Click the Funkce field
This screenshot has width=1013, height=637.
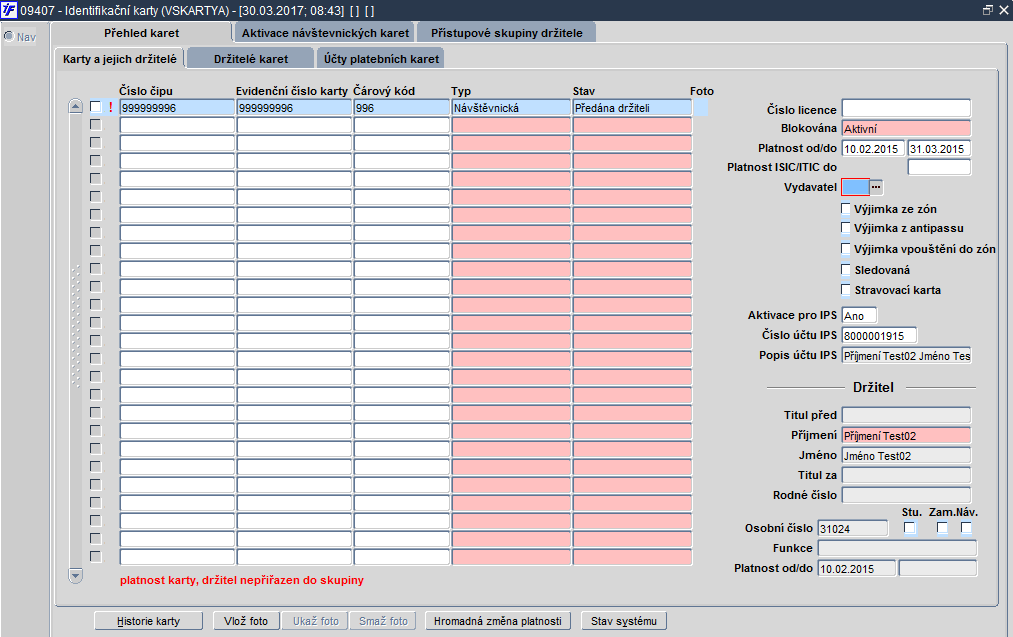pyautogui.click(x=897, y=548)
